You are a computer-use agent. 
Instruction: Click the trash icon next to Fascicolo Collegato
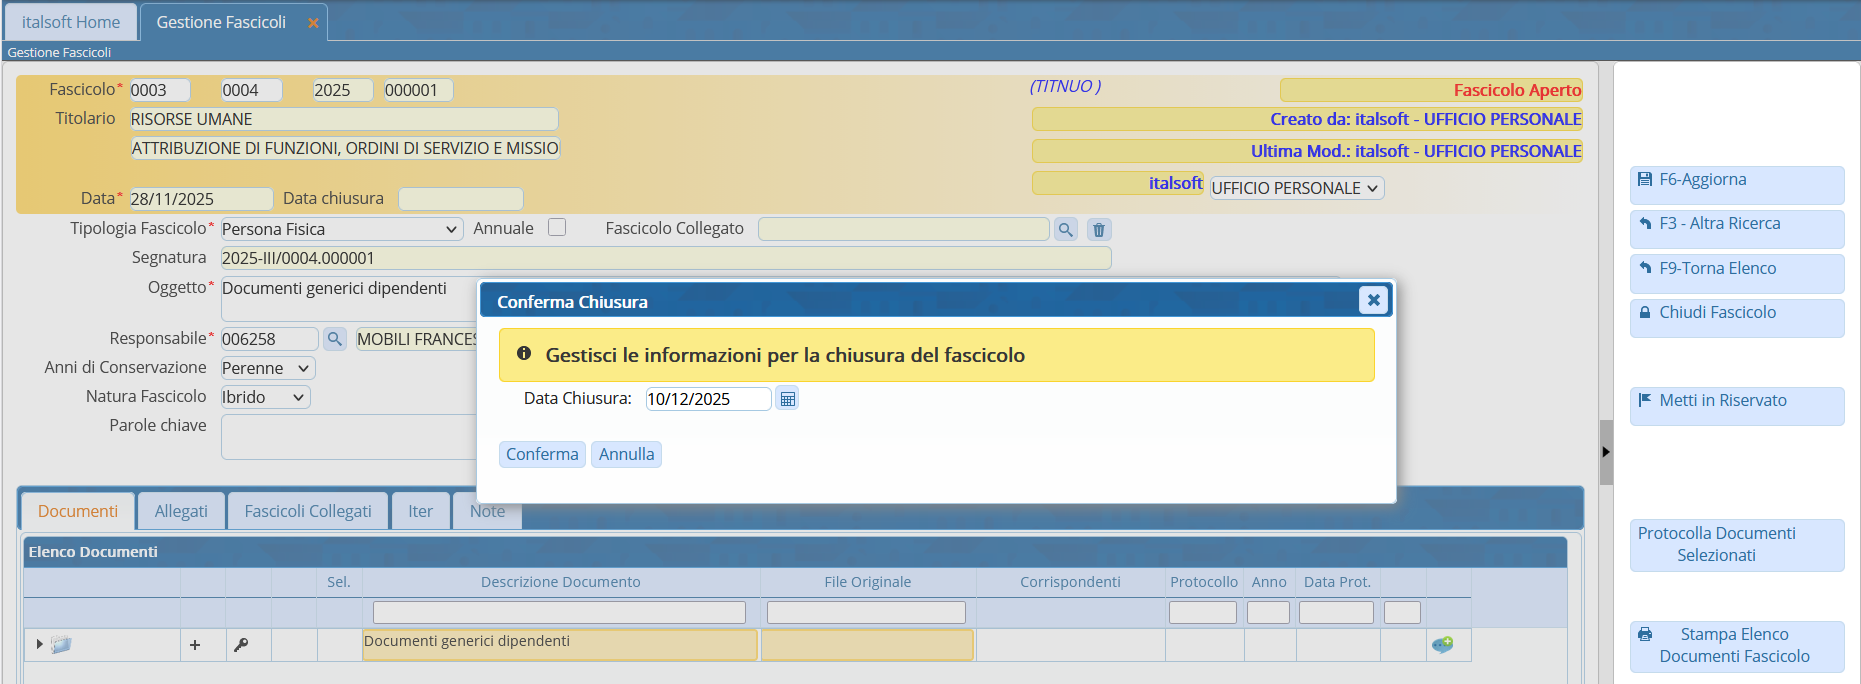(1098, 230)
